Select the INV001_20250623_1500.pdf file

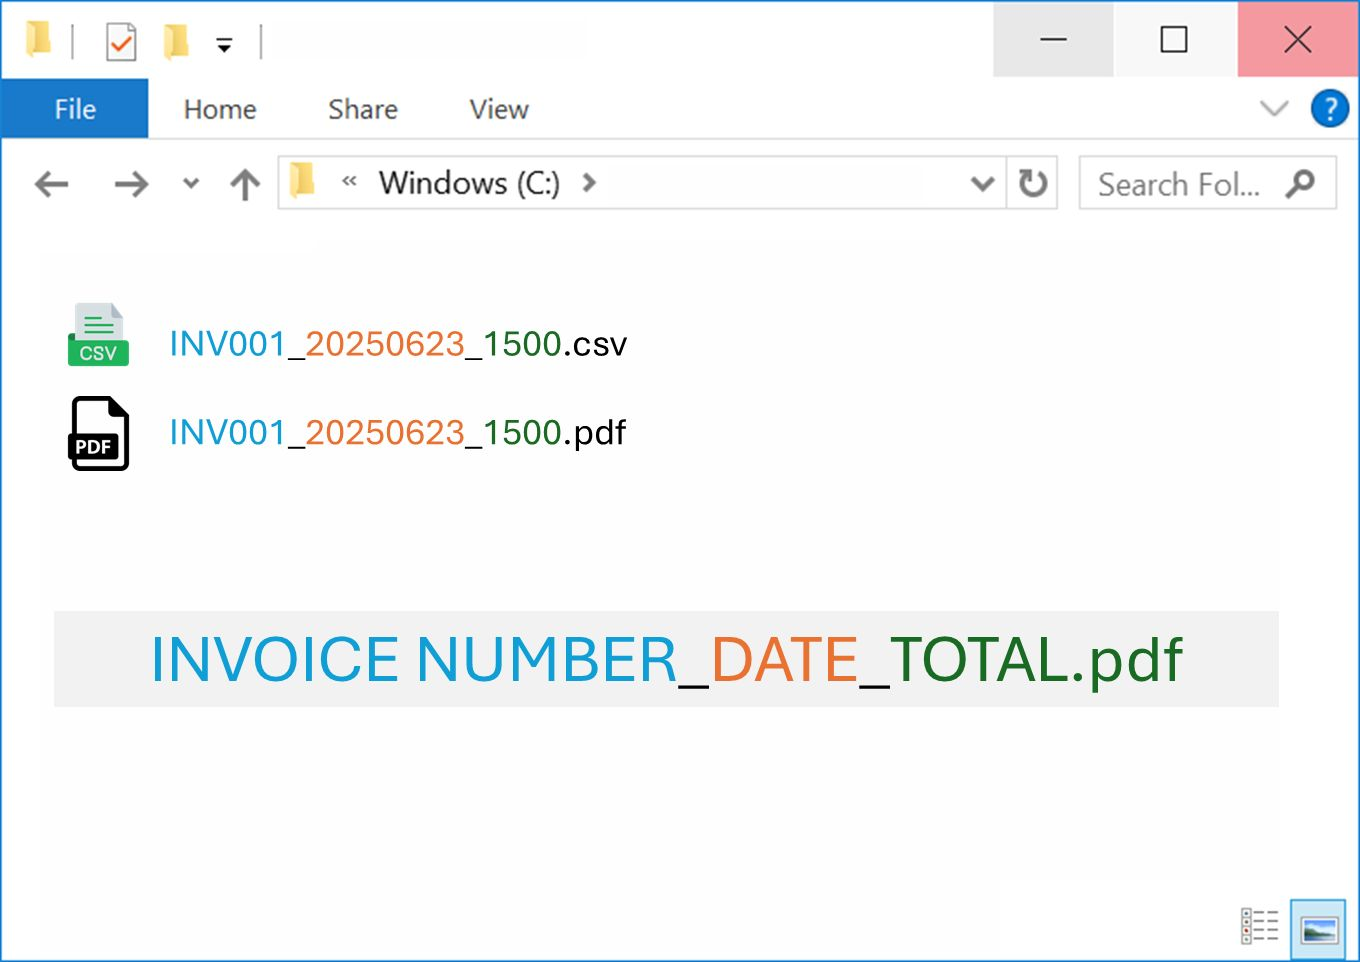coord(397,433)
